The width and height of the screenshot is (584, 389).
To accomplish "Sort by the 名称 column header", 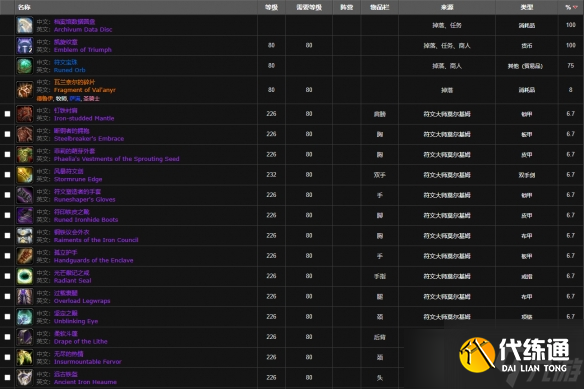I will 24,7.
